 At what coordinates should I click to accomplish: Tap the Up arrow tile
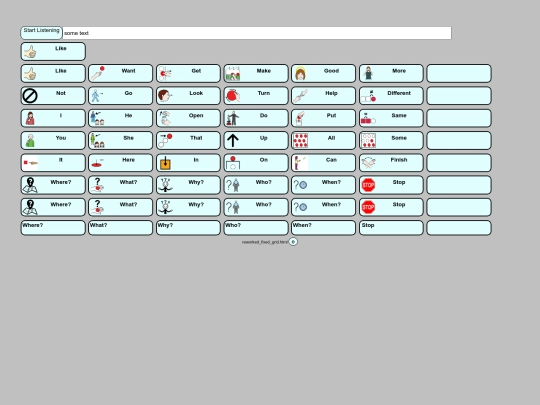coord(256,141)
